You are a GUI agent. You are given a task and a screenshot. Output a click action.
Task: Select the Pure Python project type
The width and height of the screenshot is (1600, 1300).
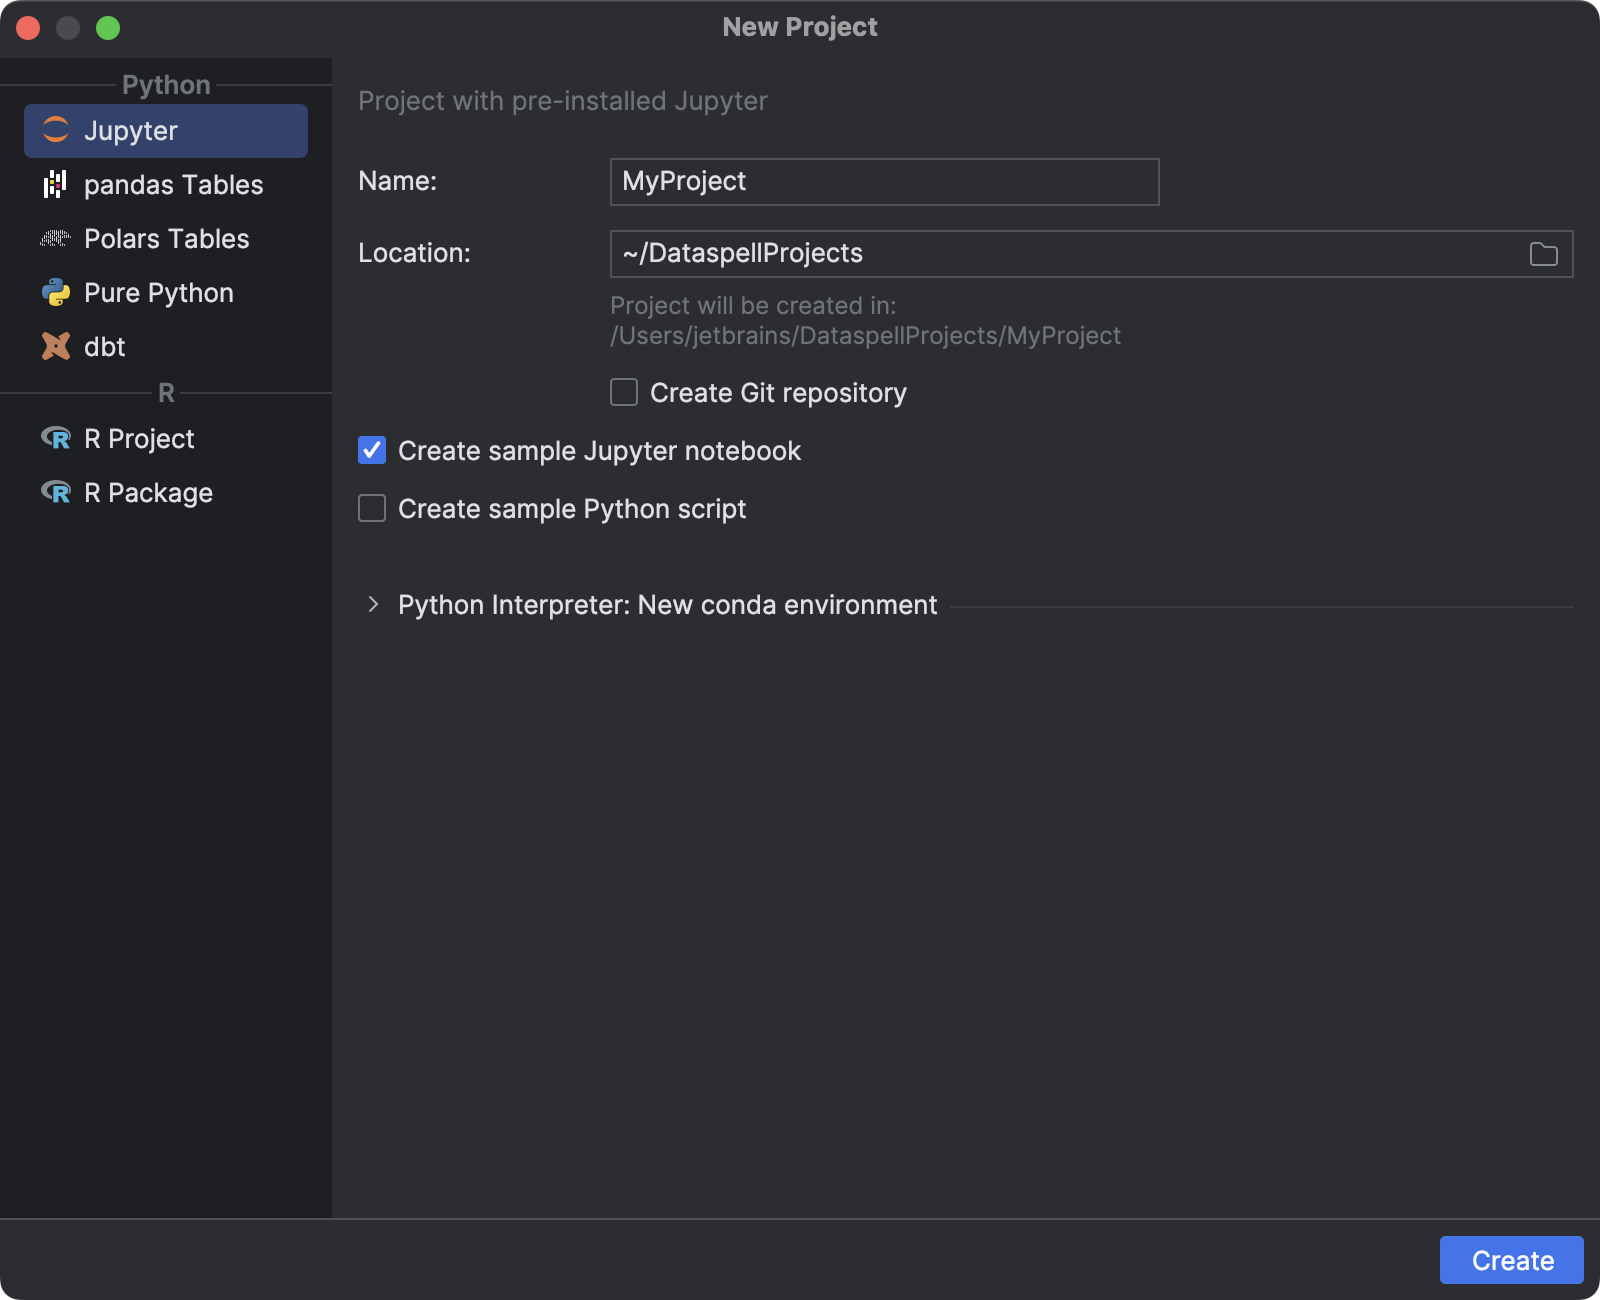tap(158, 292)
